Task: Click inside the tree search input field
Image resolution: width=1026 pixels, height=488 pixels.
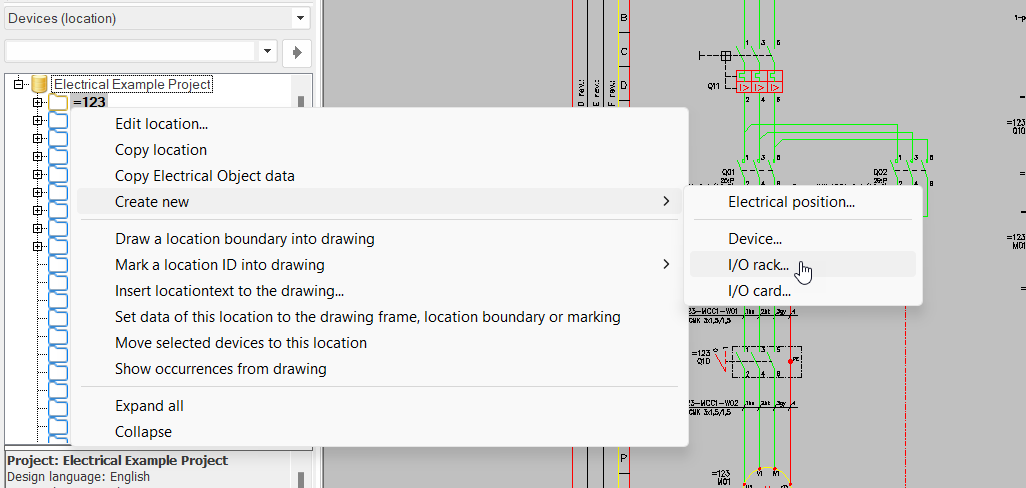Action: click(x=130, y=51)
